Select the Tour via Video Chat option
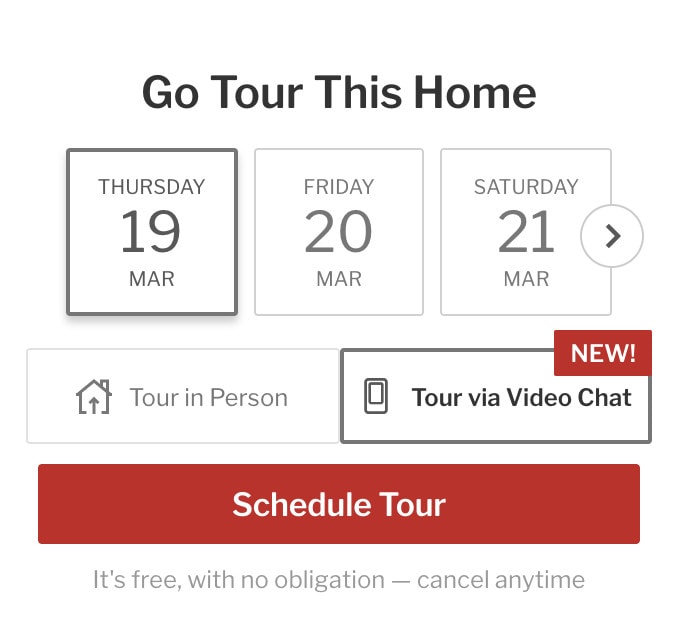This screenshot has width=684, height=642. click(x=496, y=397)
